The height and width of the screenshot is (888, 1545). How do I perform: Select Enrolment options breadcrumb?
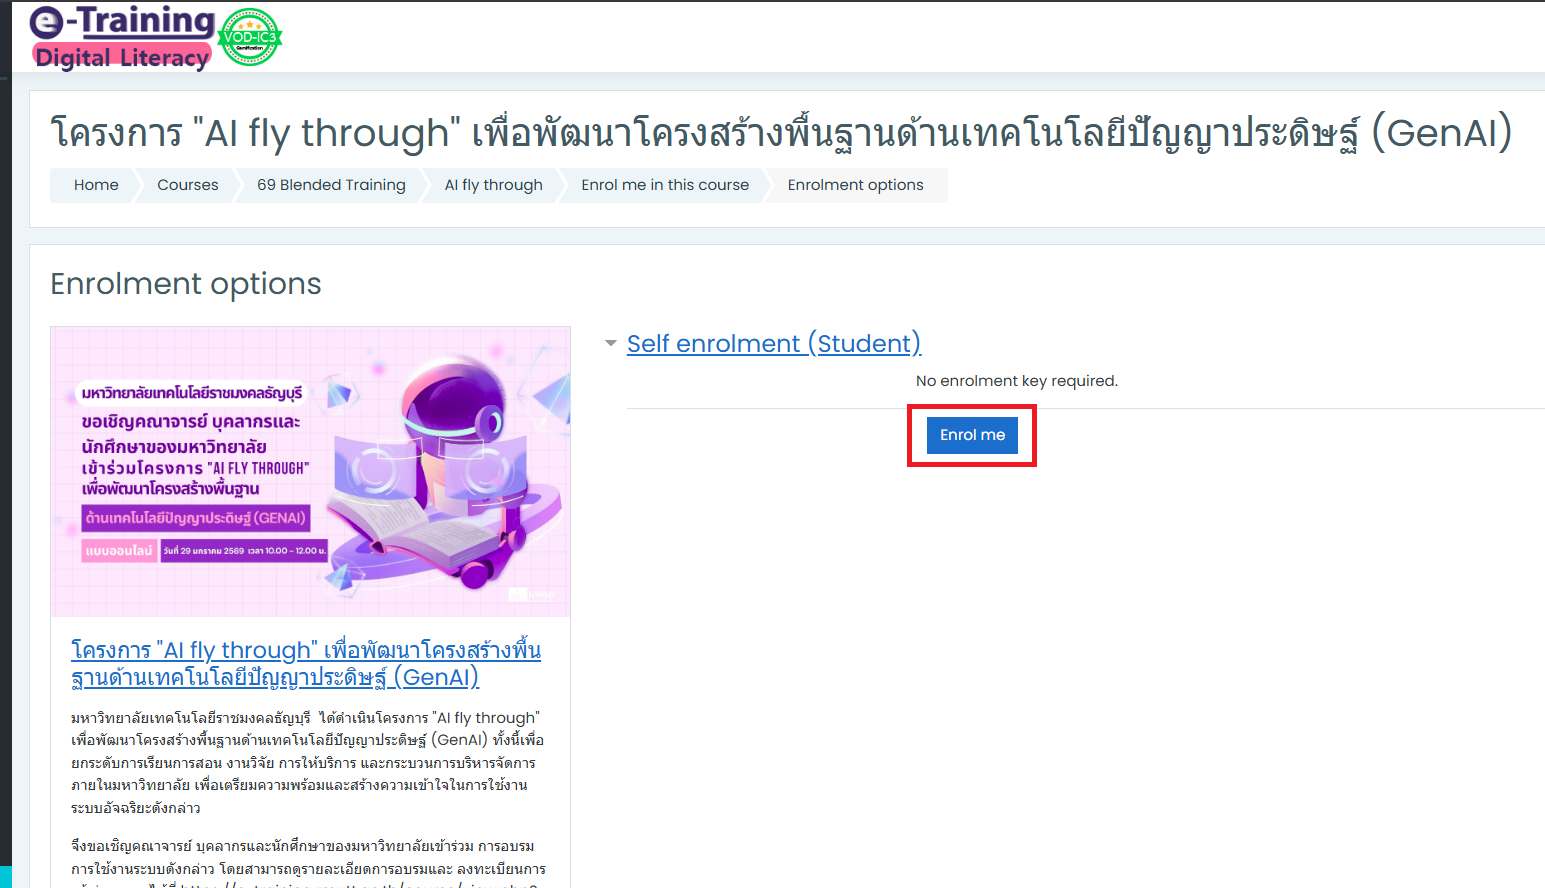(856, 185)
